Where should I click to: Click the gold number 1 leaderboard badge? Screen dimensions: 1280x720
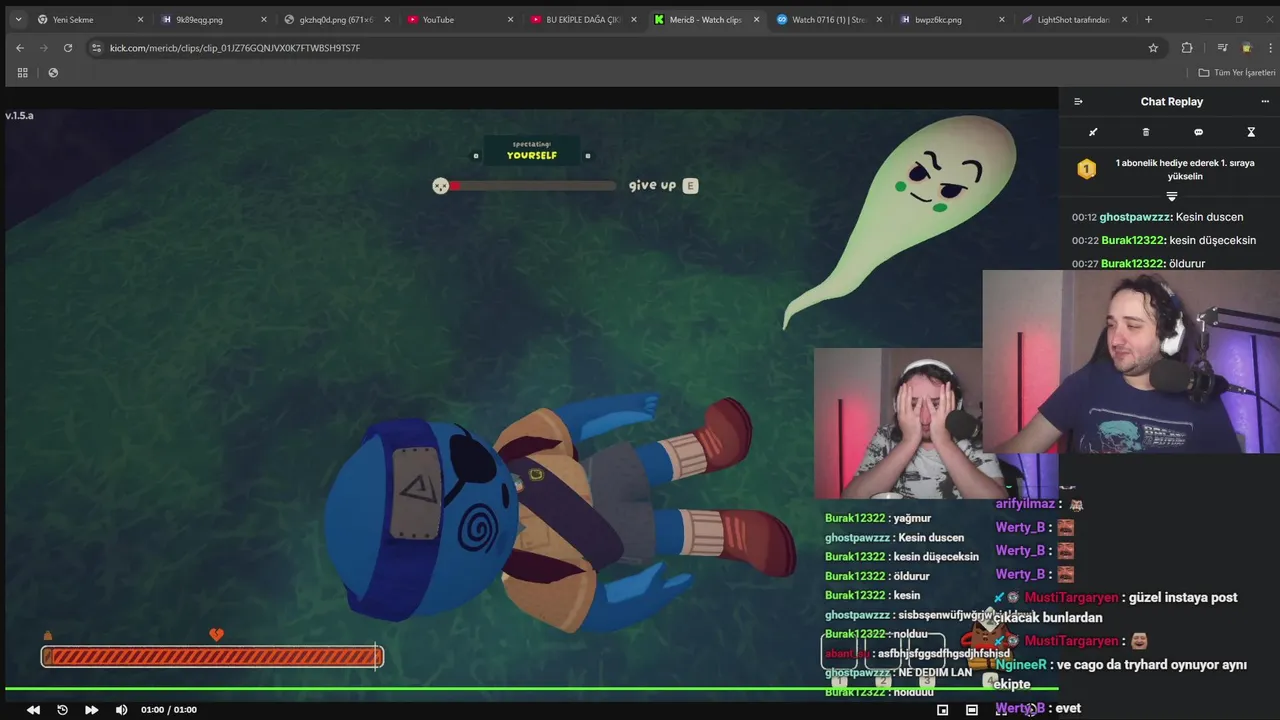pyautogui.click(x=1086, y=169)
